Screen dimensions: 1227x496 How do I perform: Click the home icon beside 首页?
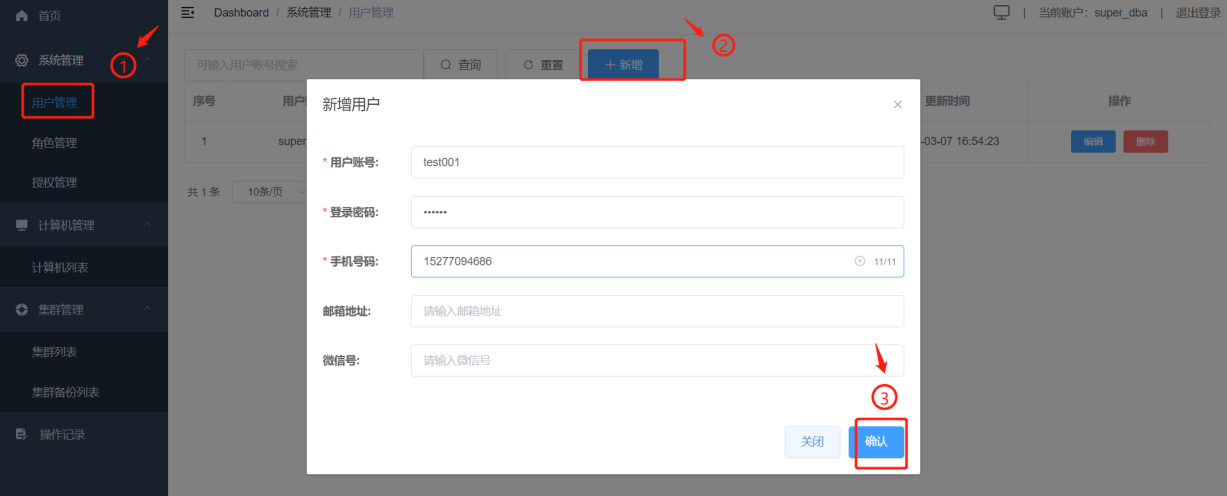pyautogui.click(x=22, y=16)
